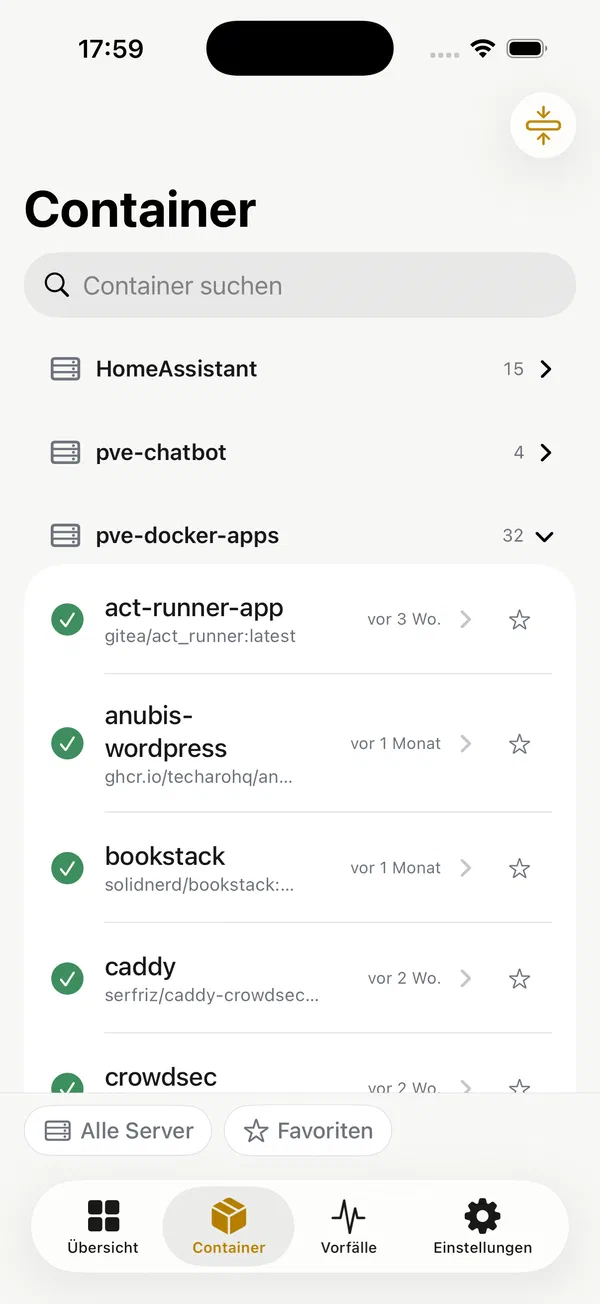Click the star icon in Favoriten filter
600x1304 pixels.
coord(256,1131)
